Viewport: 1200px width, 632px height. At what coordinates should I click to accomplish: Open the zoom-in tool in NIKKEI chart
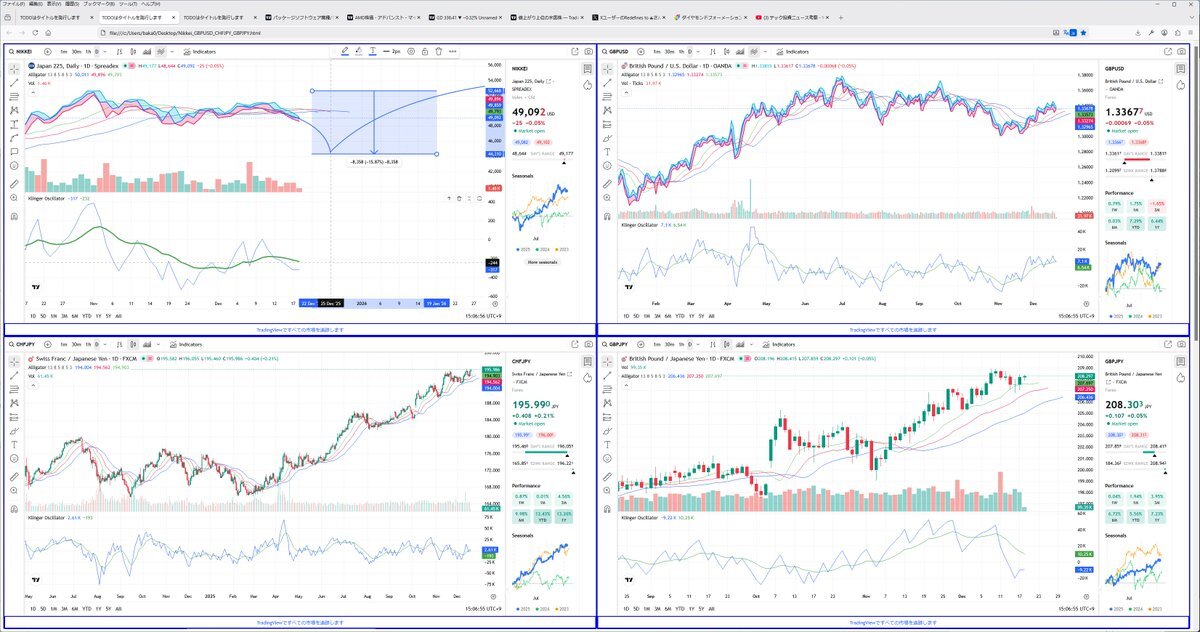click(x=14, y=197)
